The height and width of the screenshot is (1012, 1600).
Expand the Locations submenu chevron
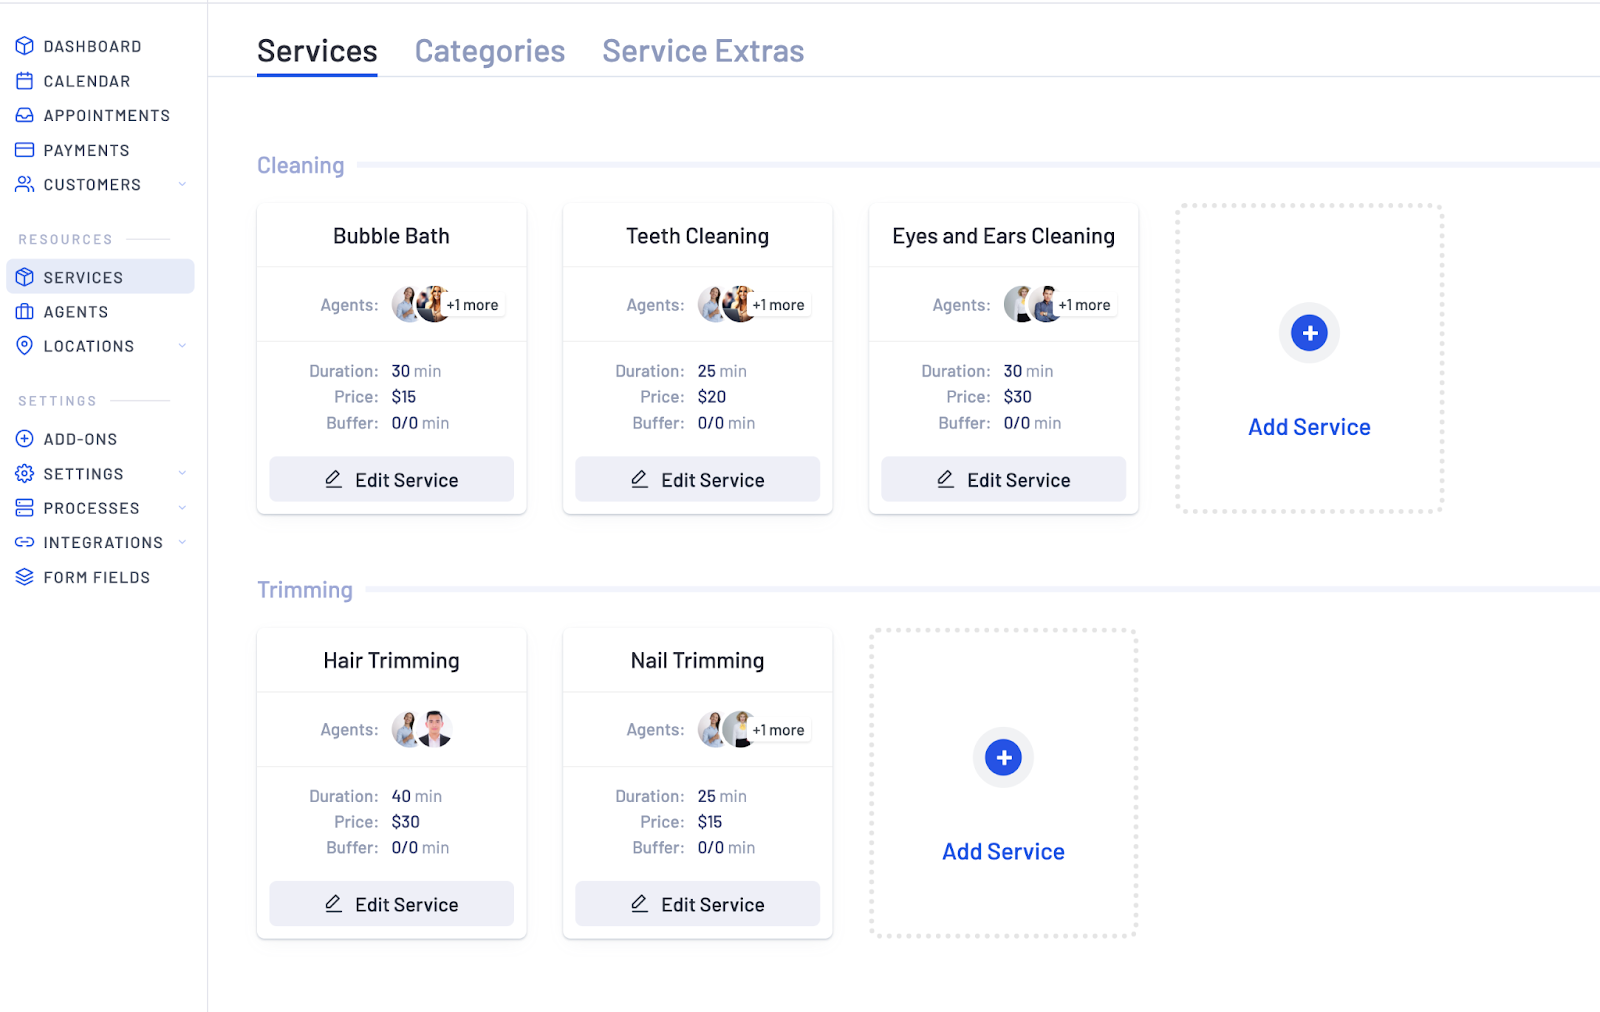[182, 346]
